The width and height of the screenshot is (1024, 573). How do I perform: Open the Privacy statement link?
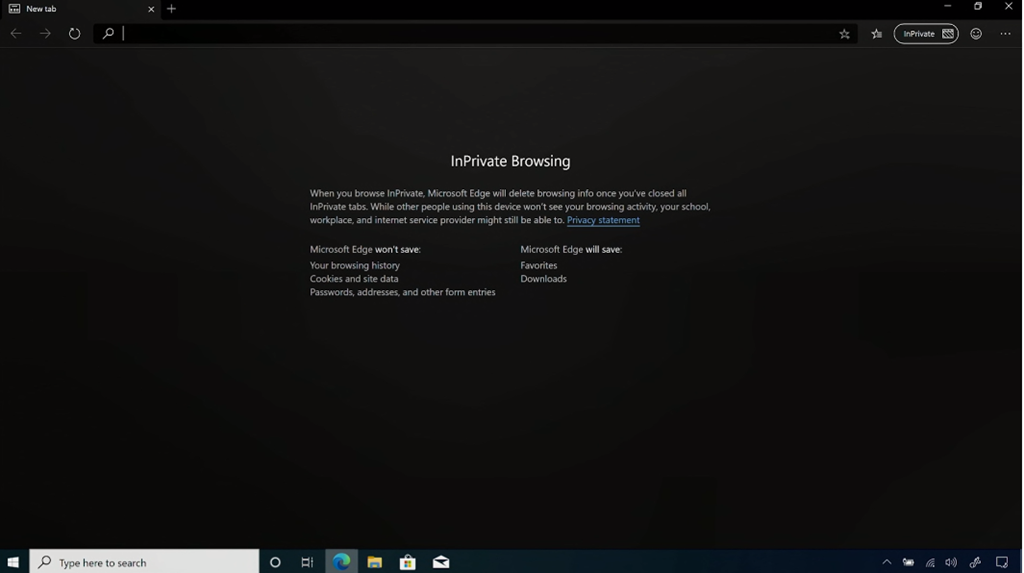click(x=603, y=220)
